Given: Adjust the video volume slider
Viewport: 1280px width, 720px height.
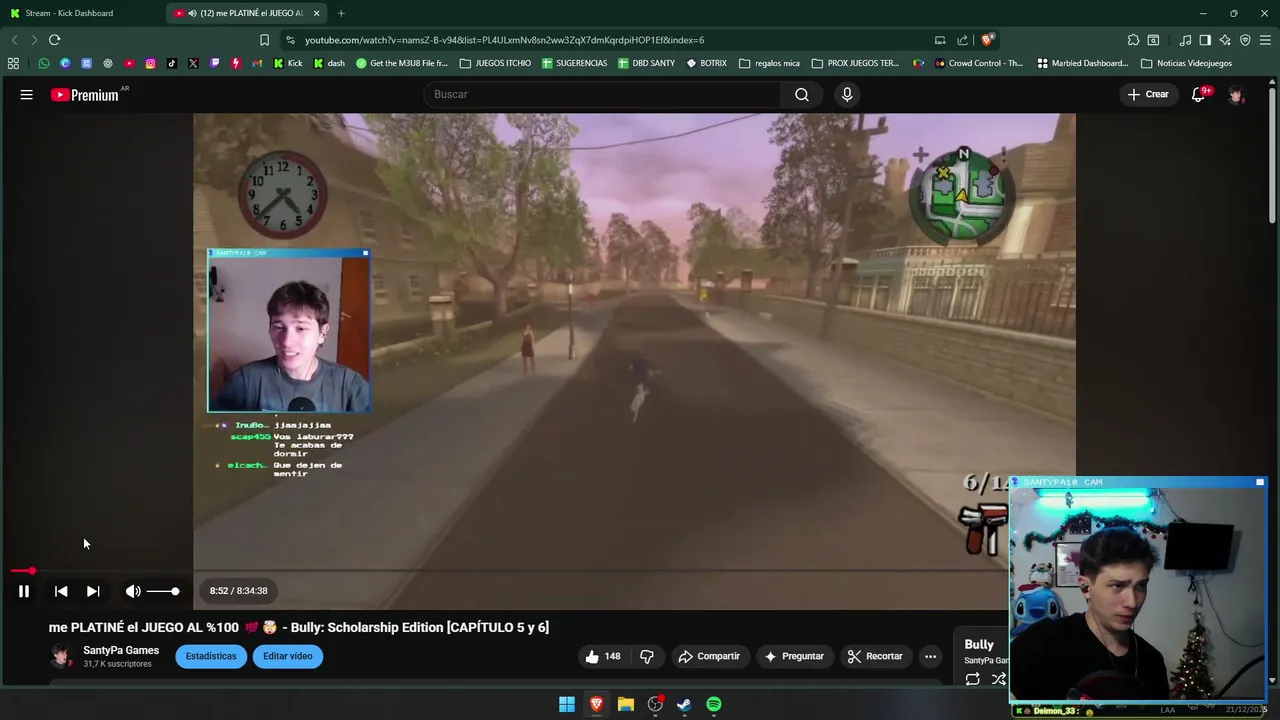Looking at the screenshot, I should pos(163,591).
